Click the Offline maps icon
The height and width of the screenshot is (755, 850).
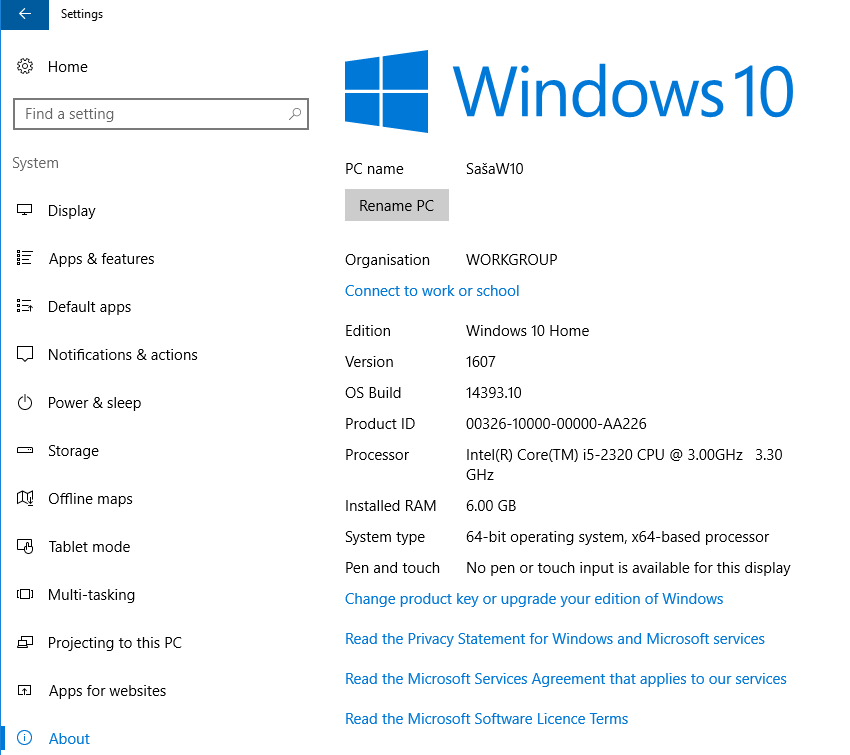[x=25, y=498]
